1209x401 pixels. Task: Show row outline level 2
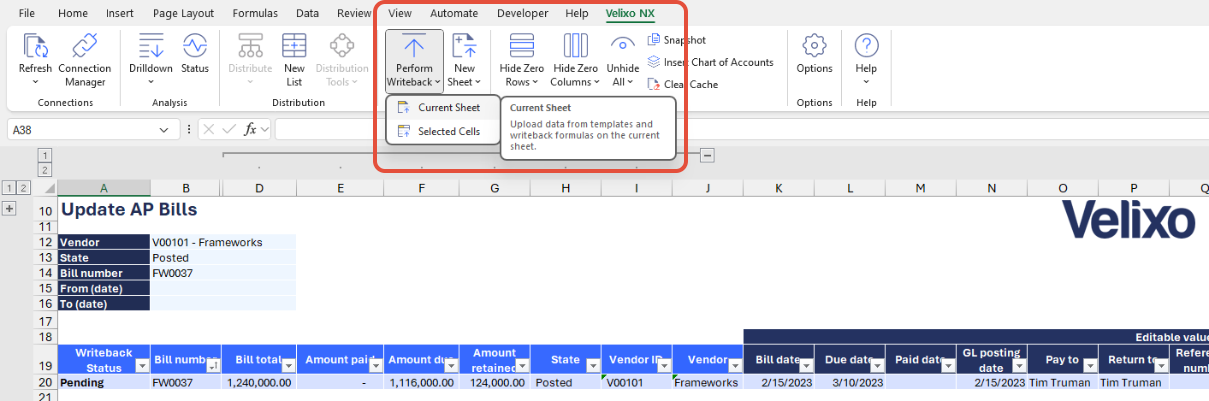[24, 187]
